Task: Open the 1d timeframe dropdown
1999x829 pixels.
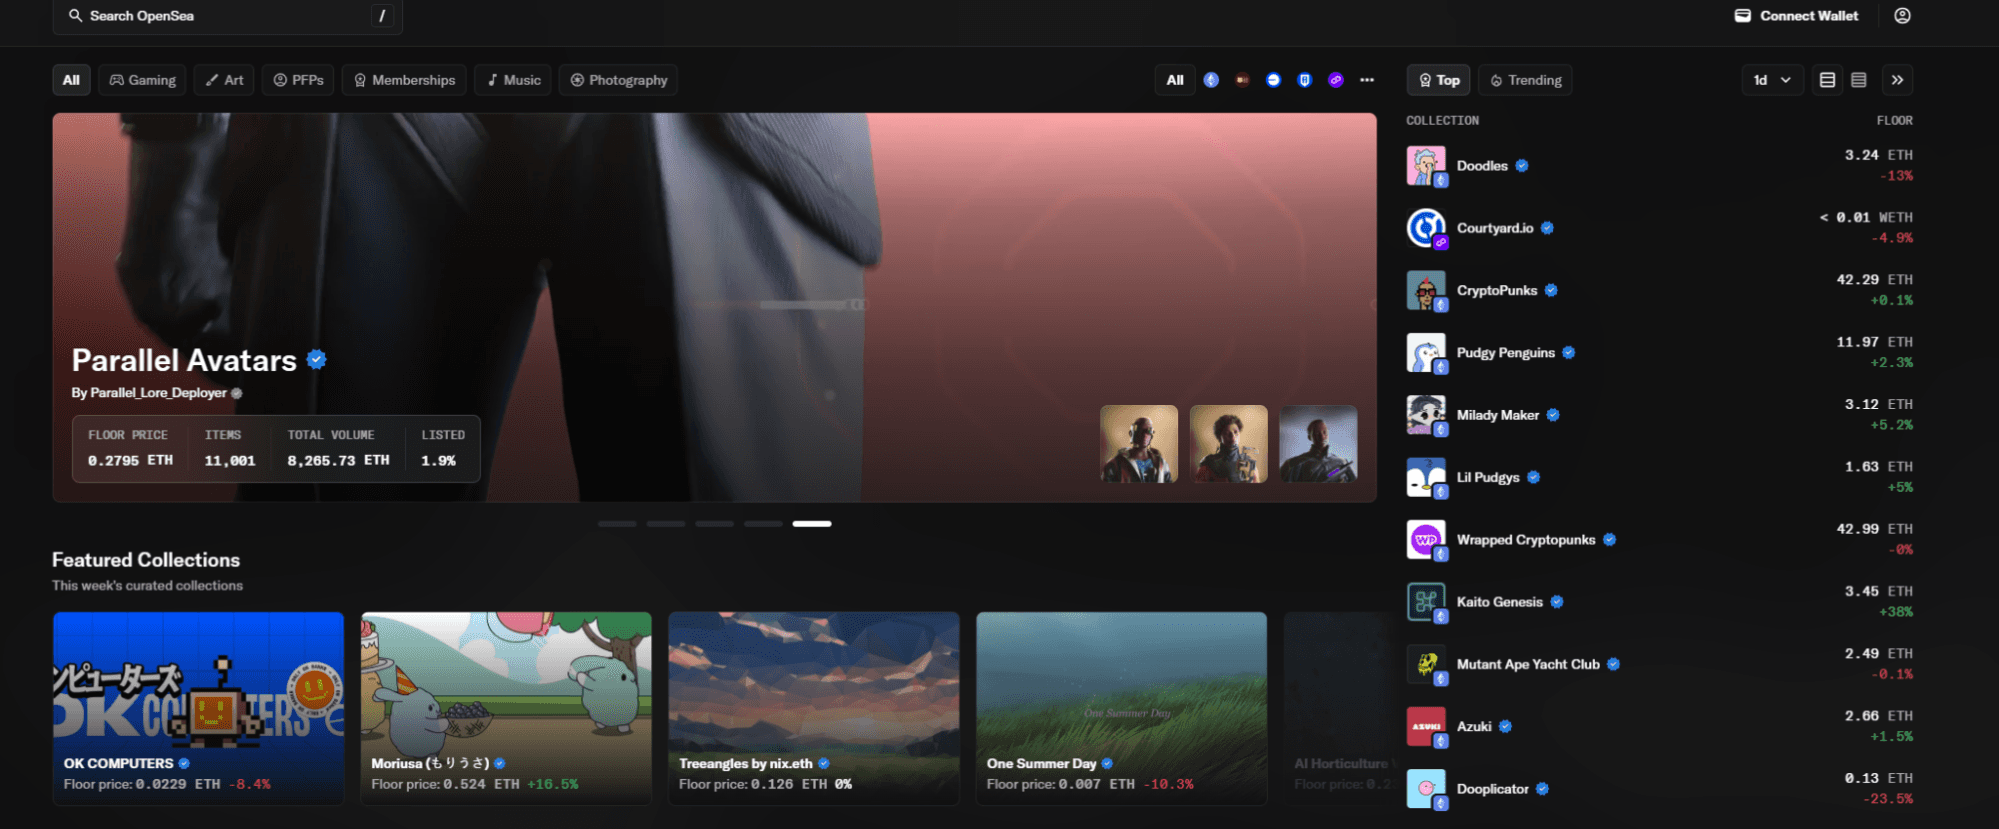Action: click(1772, 80)
